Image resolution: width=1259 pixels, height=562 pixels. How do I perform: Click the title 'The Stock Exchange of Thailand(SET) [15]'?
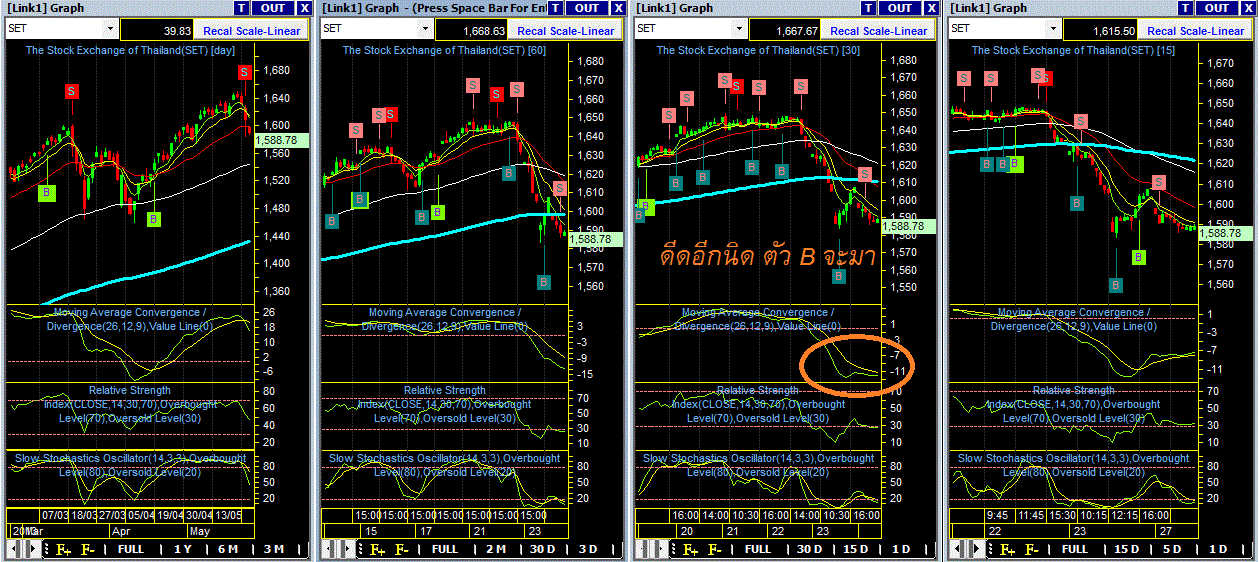click(1074, 50)
